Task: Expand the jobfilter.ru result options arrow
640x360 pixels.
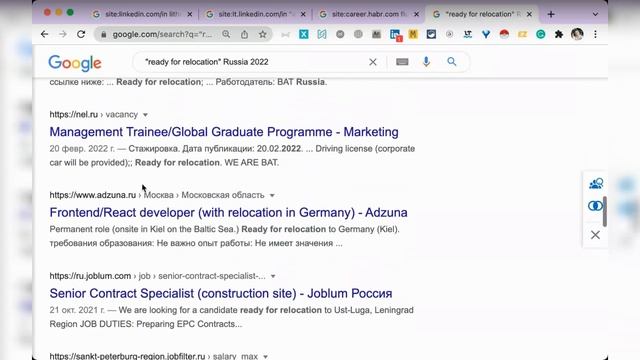Action: [x=265, y=357]
